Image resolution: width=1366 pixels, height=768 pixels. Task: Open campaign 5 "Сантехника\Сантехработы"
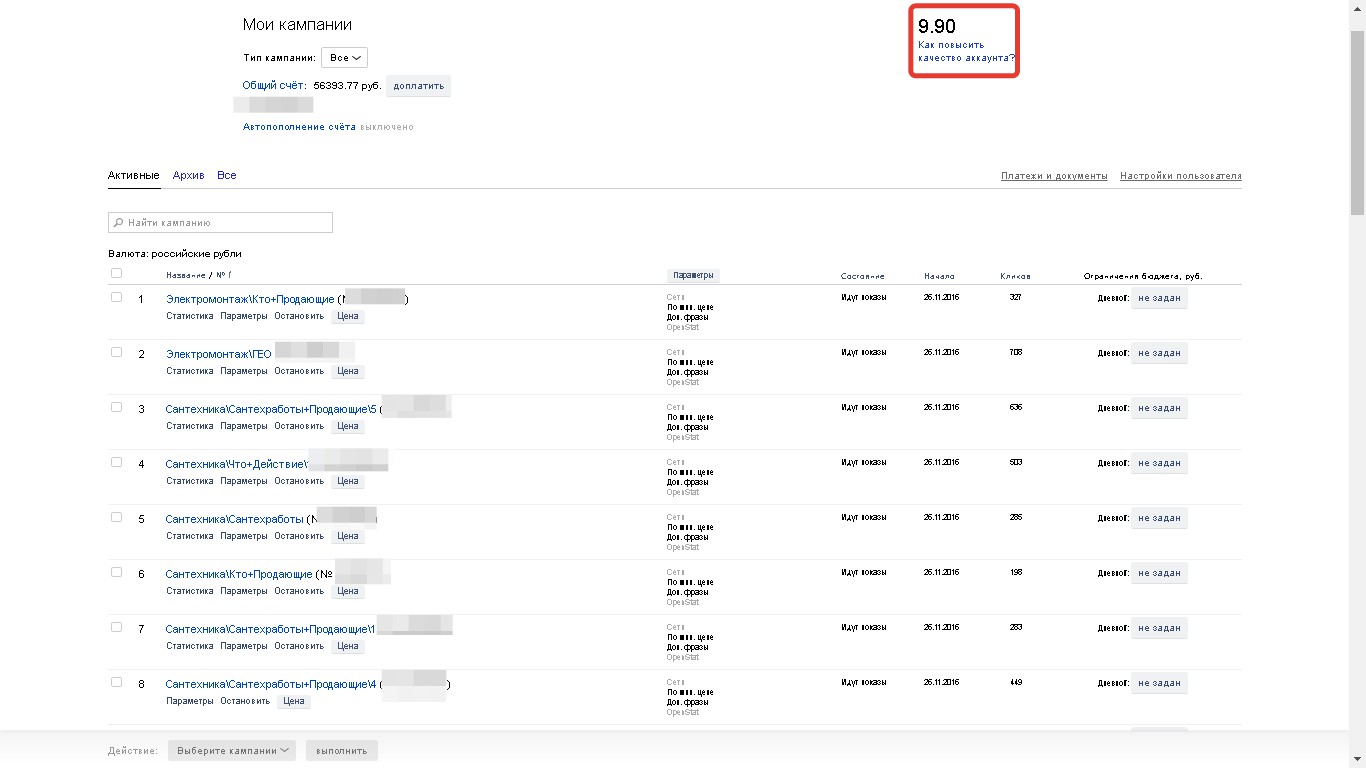coord(234,520)
